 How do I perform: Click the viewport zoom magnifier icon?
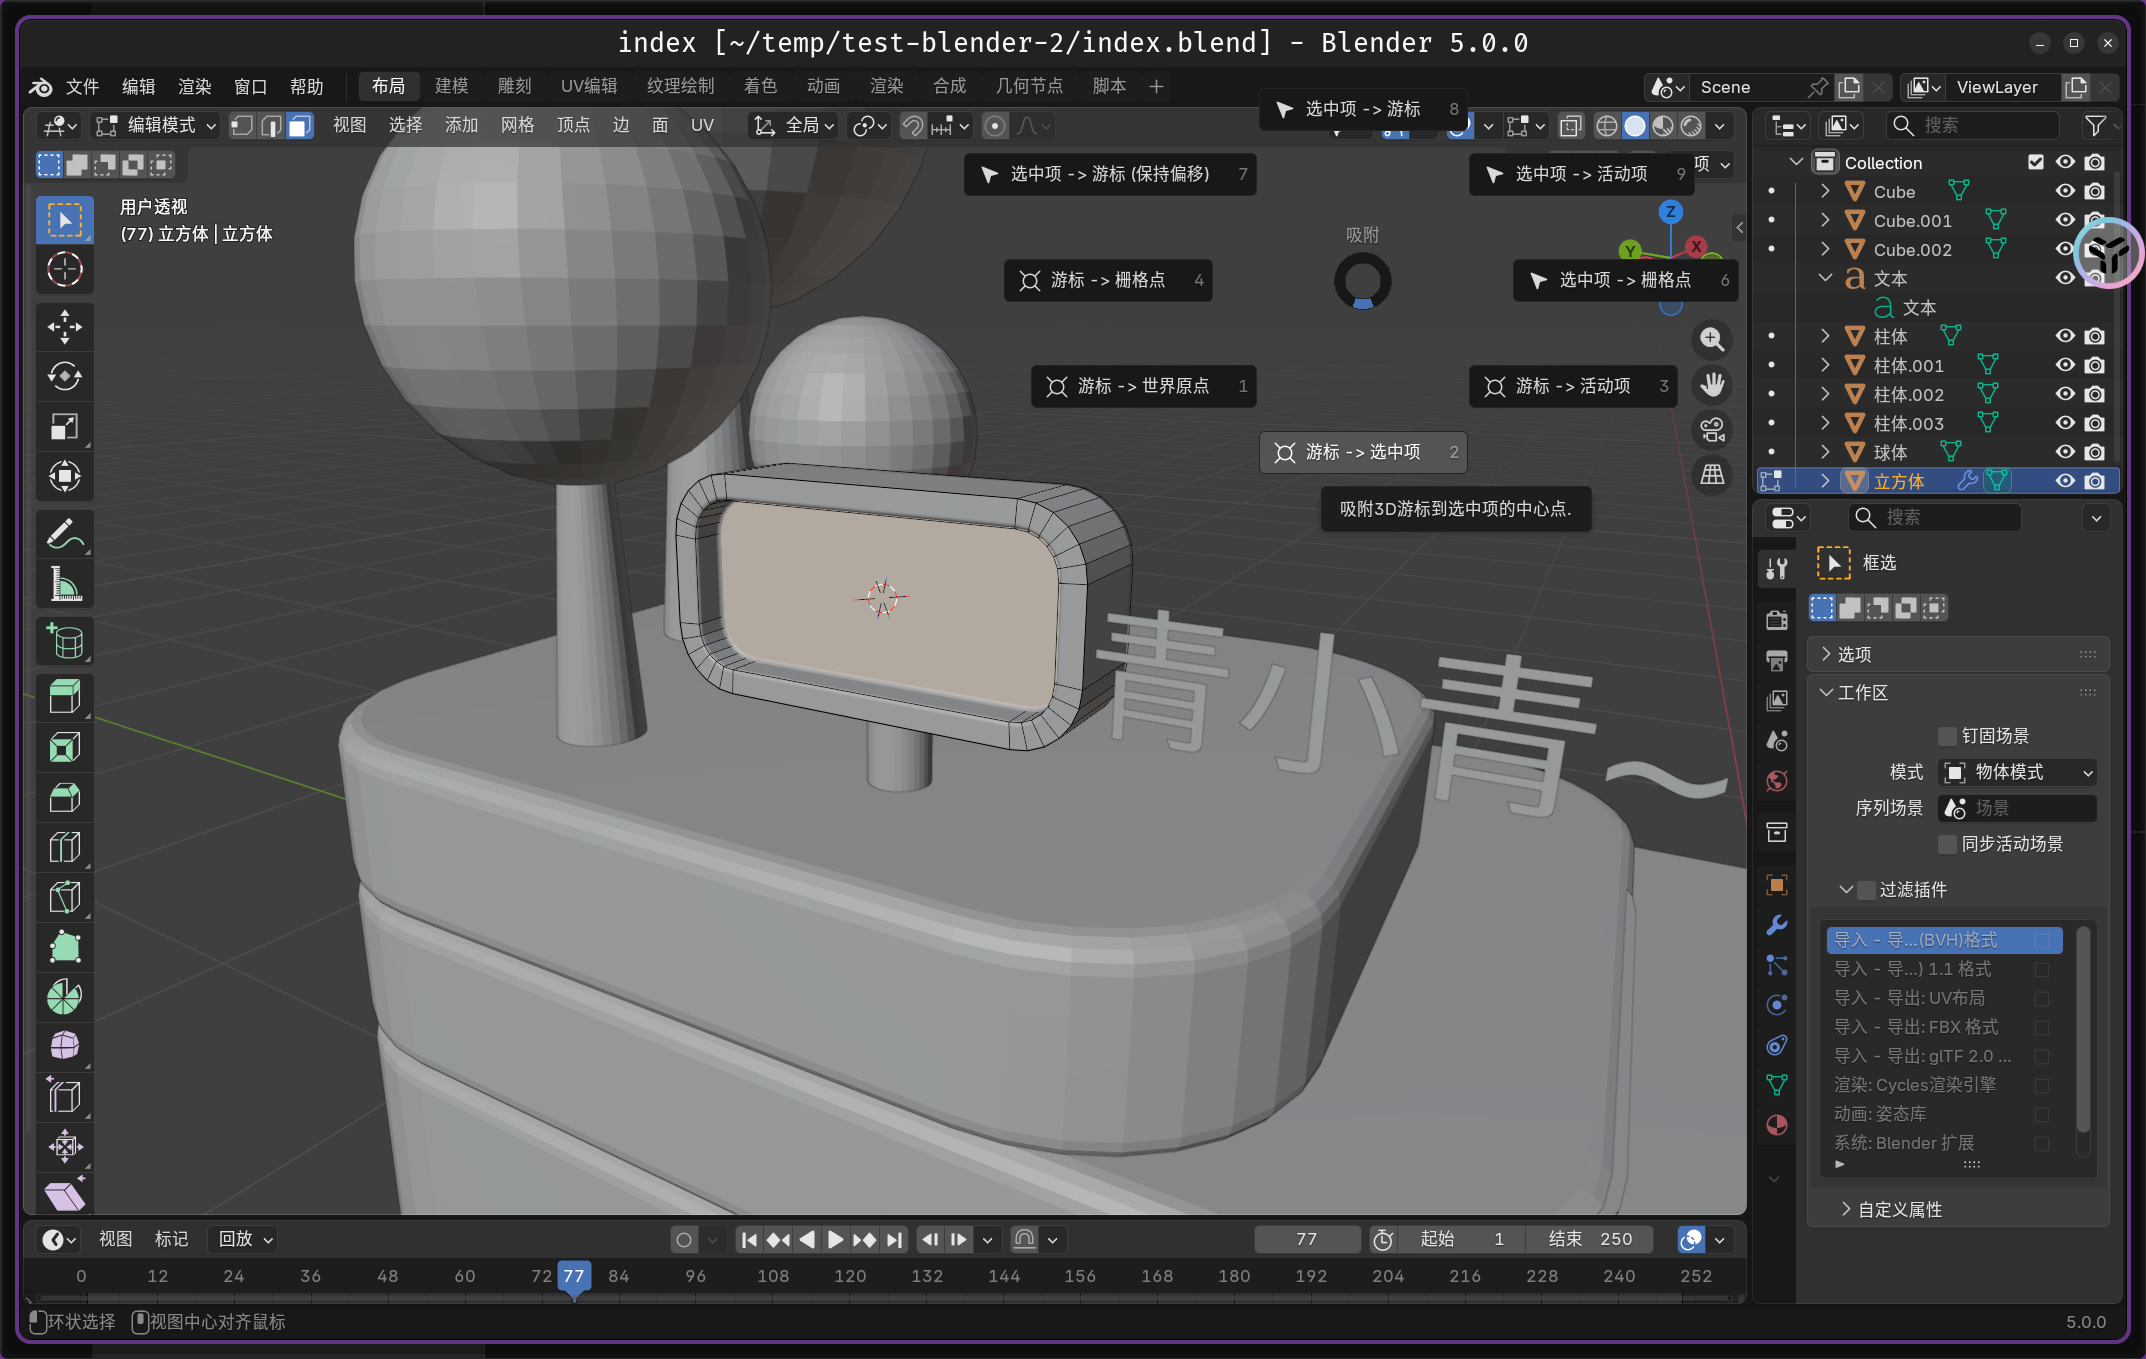(1712, 339)
